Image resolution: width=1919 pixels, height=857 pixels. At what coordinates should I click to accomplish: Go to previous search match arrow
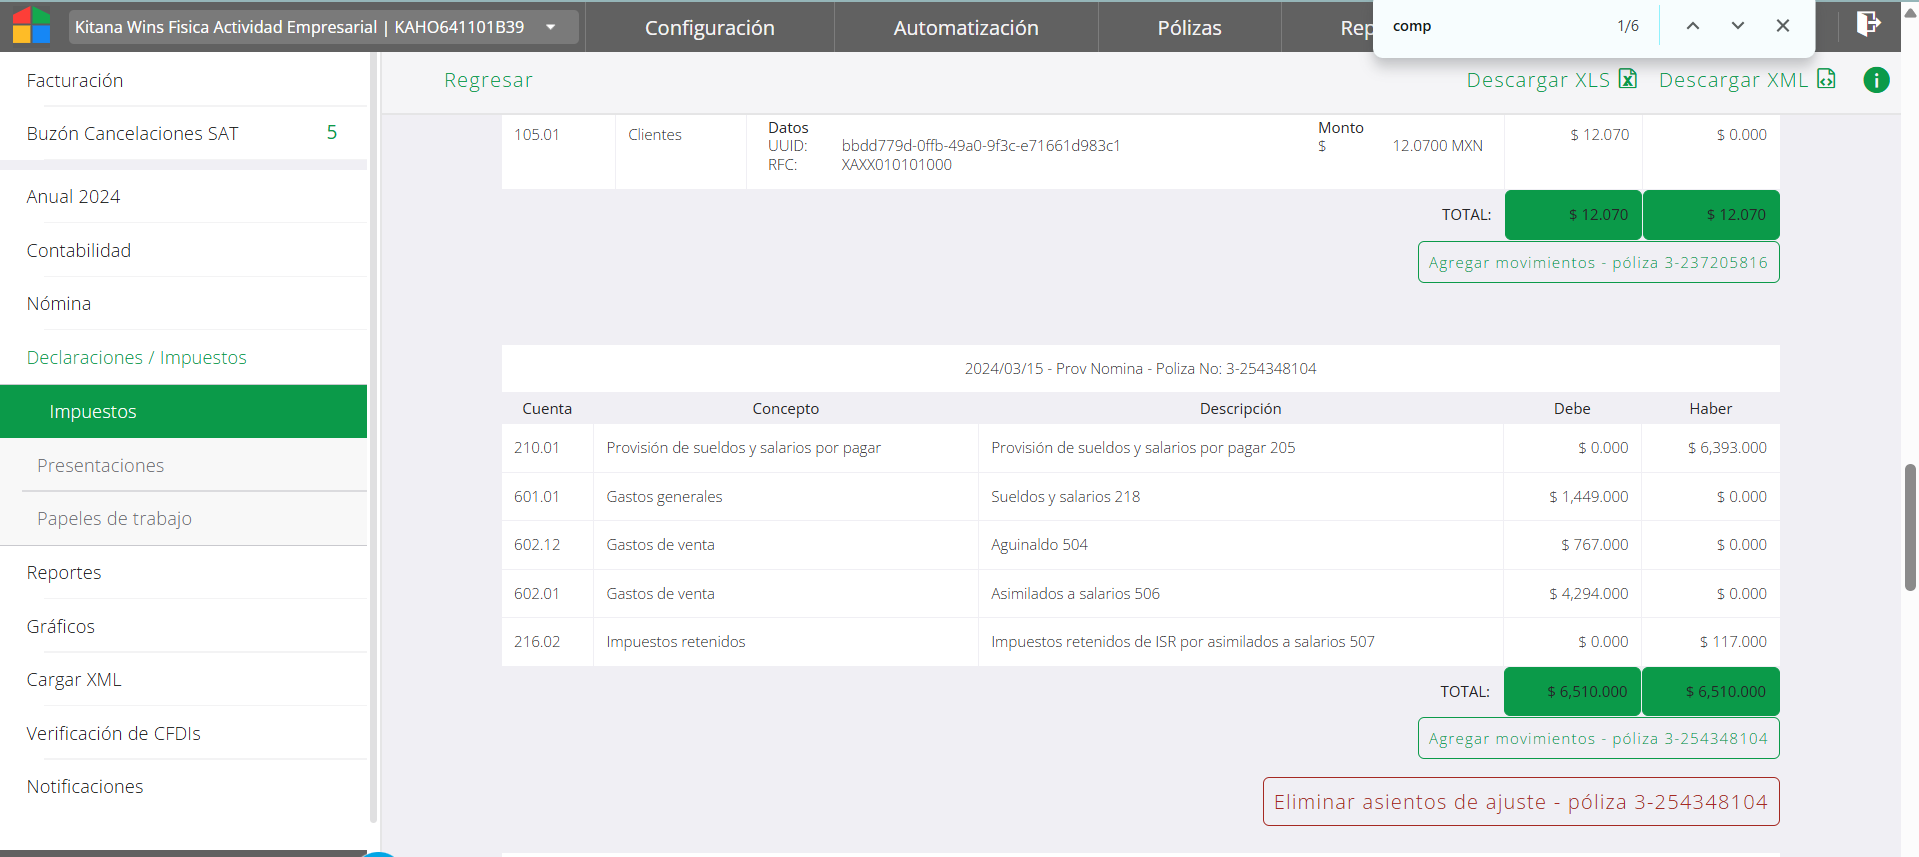(1693, 26)
